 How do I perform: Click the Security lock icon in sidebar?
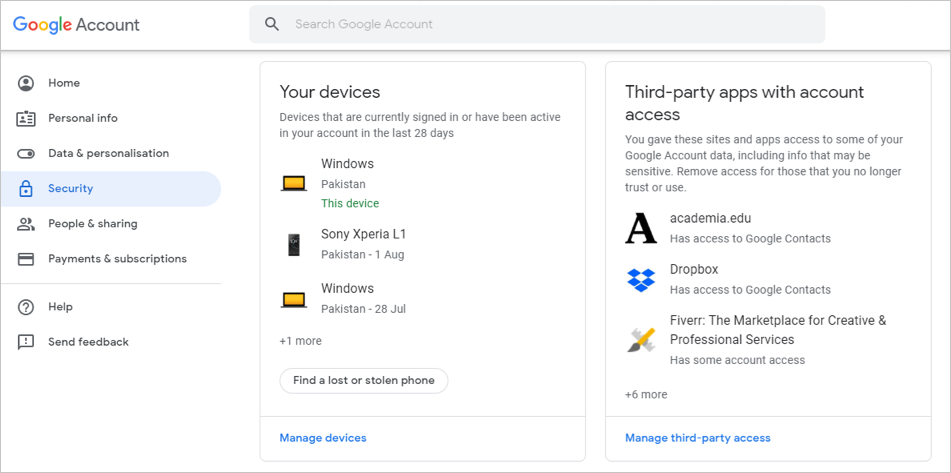point(26,189)
